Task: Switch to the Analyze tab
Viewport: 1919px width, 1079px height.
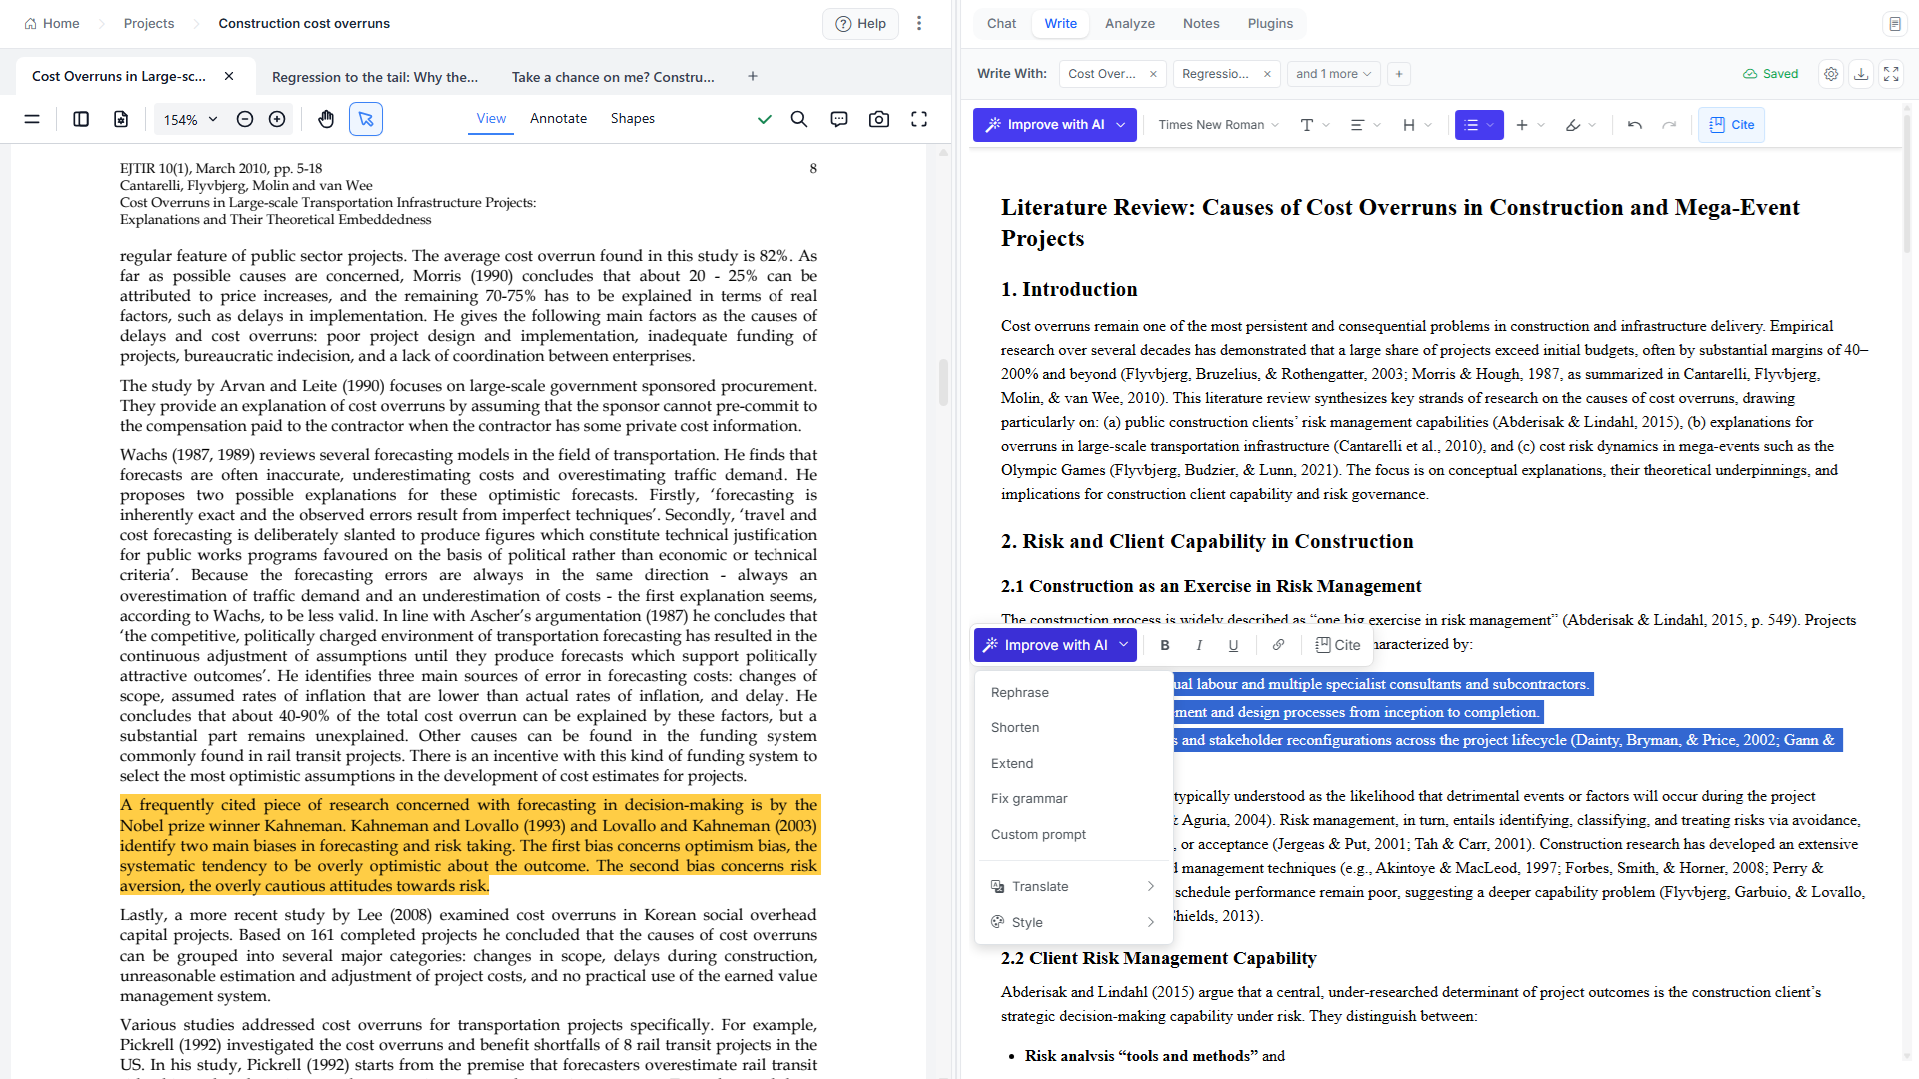Action: tap(1130, 23)
